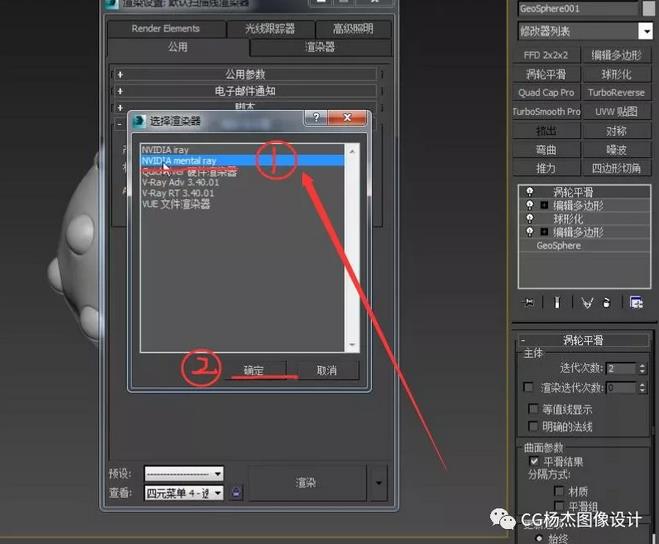Viewport: 659px width, 544px height.
Task: Click the renderer list scroll-down arrow
Action: point(352,345)
